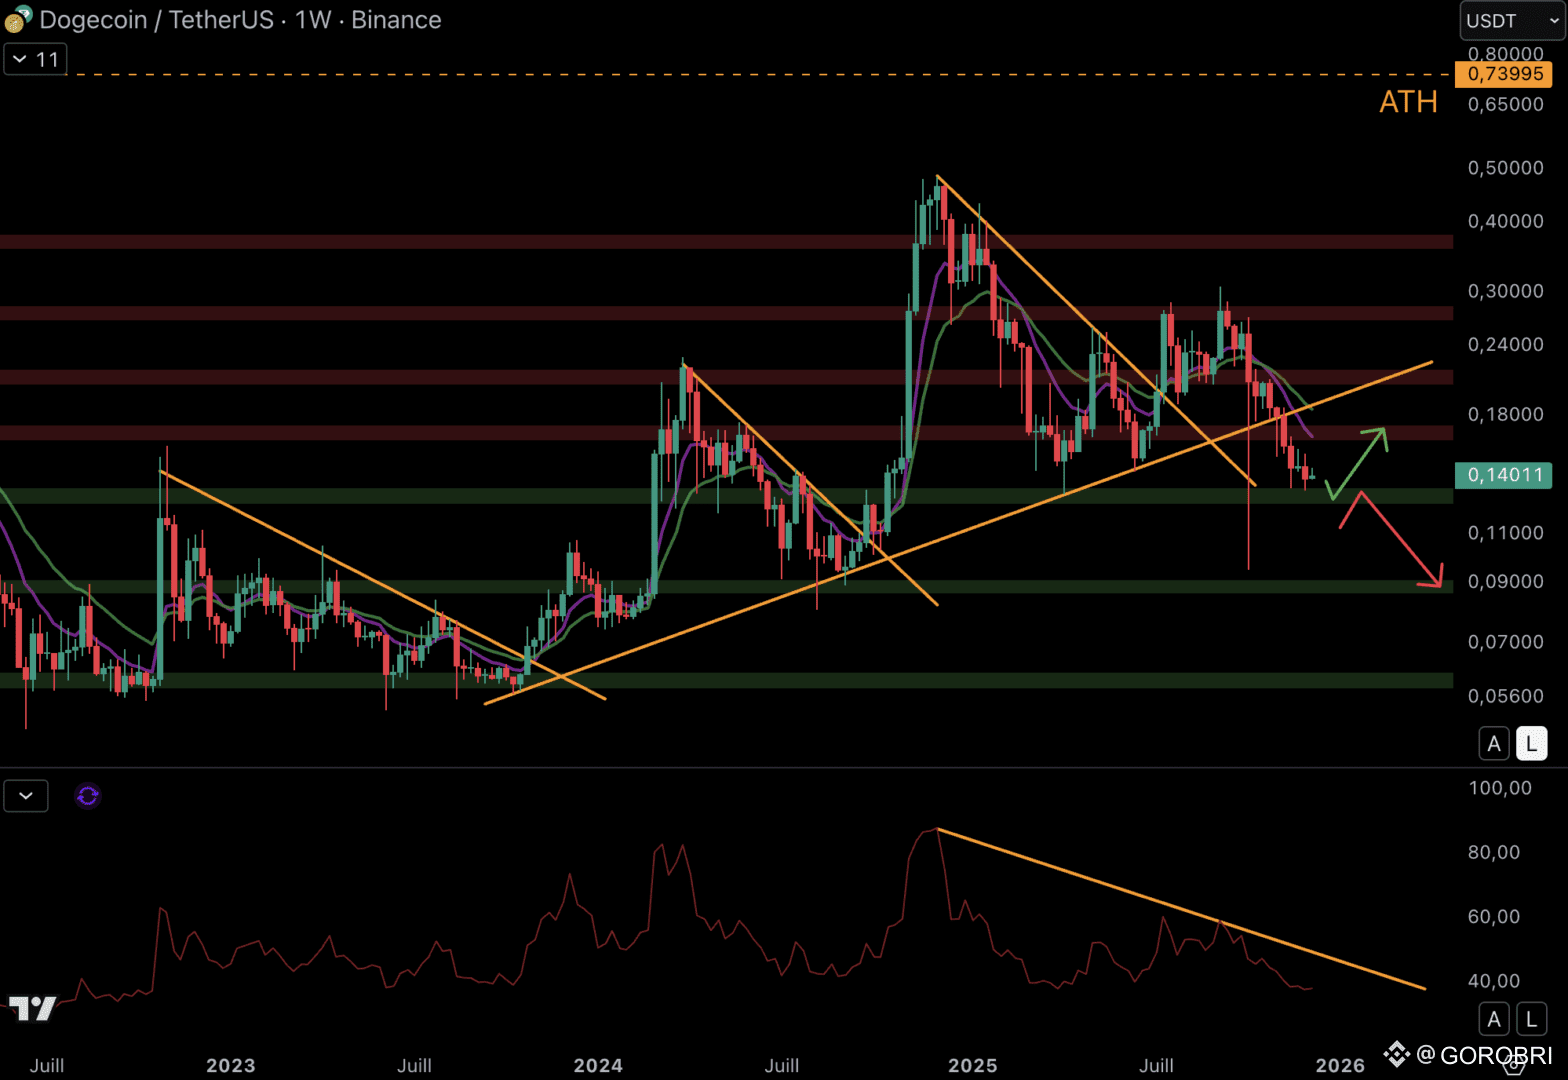Screen dimensions: 1568x1080
Task: Click the 2025 time axis label
Action: (973, 1065)
